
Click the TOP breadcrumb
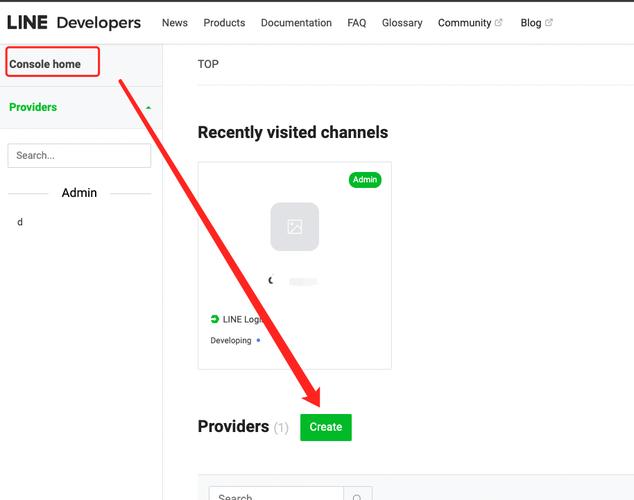click(x=208, y=64)
